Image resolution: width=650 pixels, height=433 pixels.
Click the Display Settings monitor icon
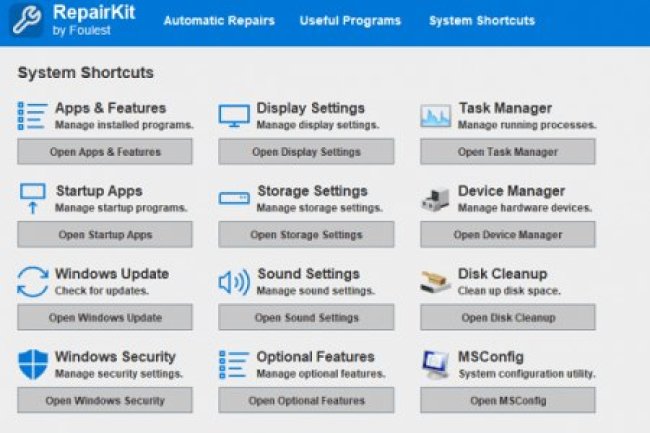(234, 116)
